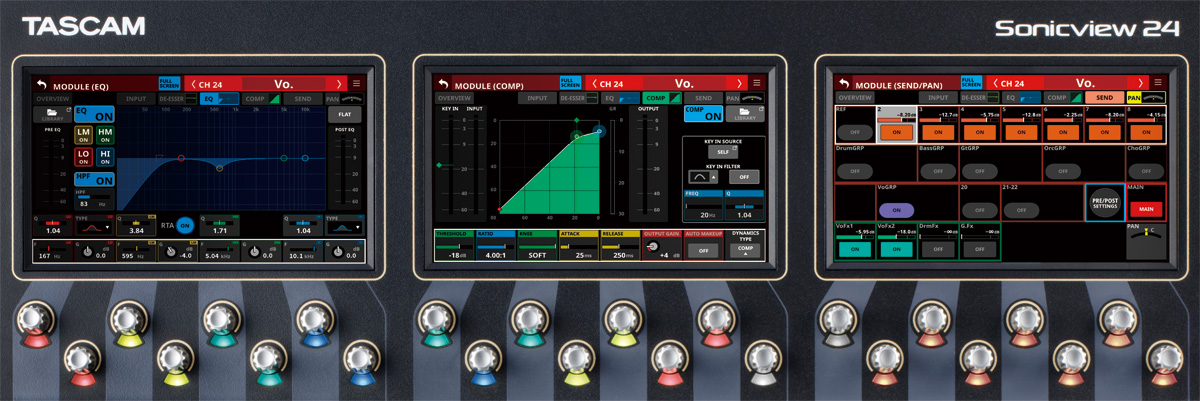The width and height of the screenshot is (1200, 401).
Task: Turn the OUTPUT GAIN knob on COMP screen
Action: click(654, 246)
